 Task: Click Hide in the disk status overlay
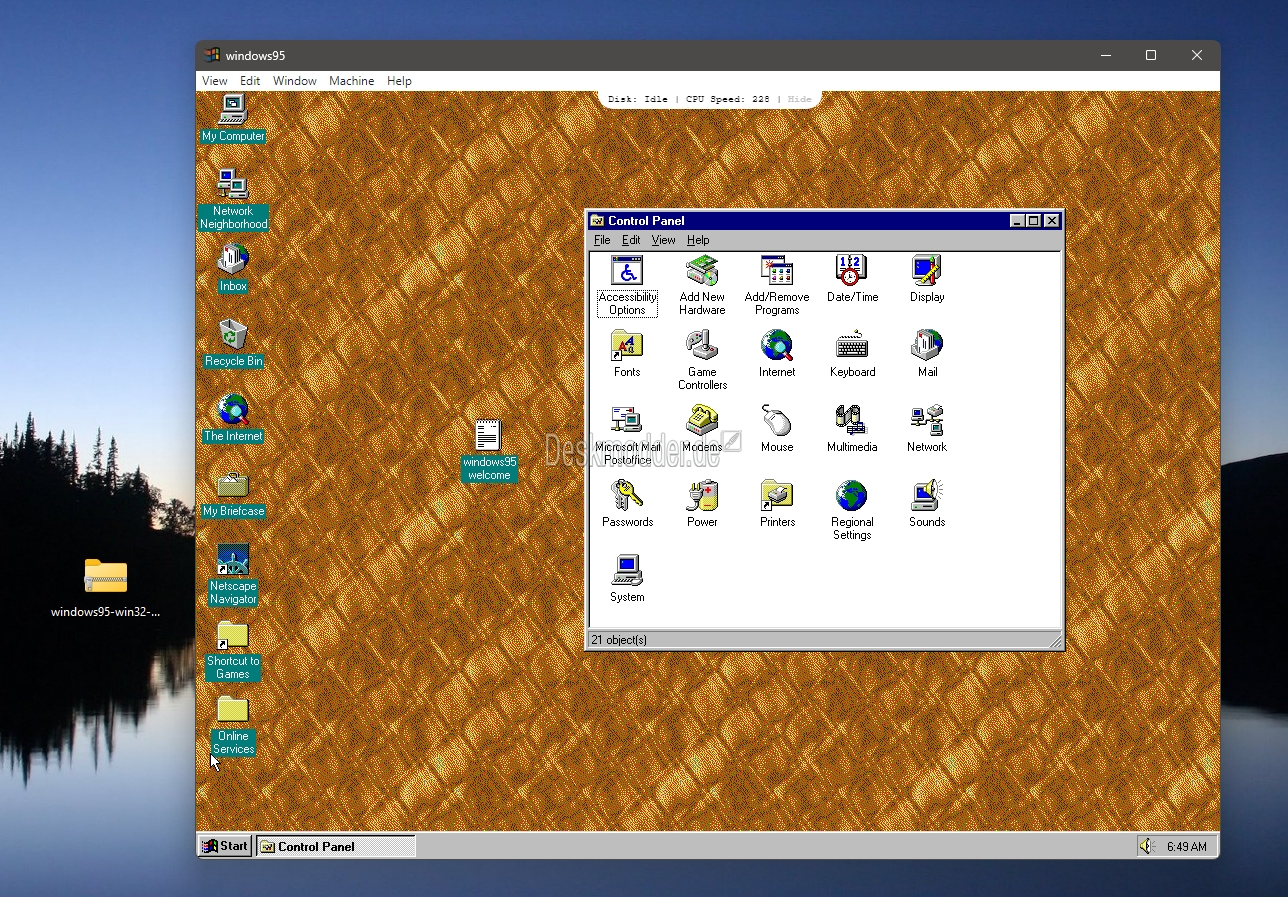[x=800, y=99]
